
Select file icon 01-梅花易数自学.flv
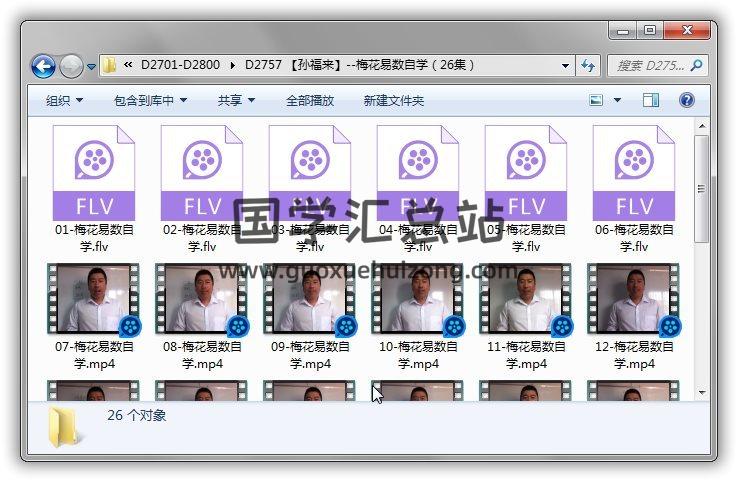pos(94,172)
